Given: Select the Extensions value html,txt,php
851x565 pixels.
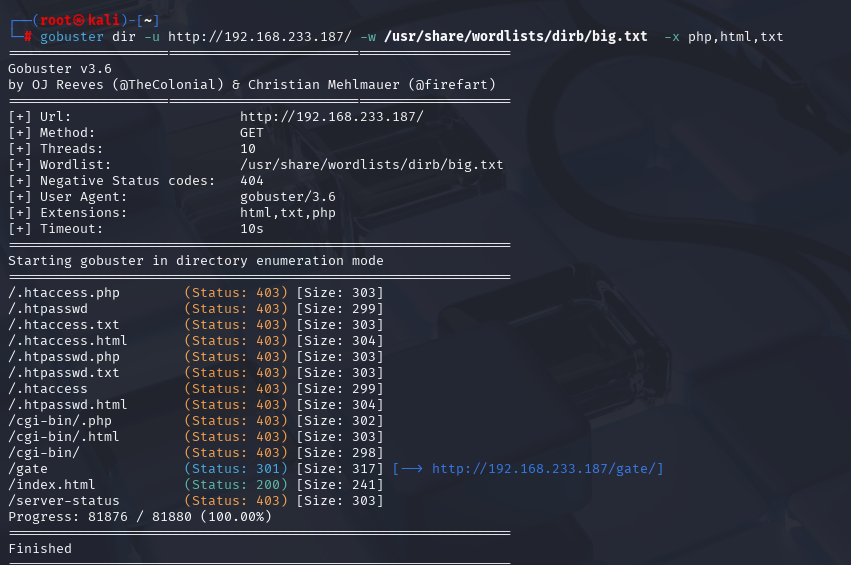Looking at the screenshot, I should [x=288, y=213].
